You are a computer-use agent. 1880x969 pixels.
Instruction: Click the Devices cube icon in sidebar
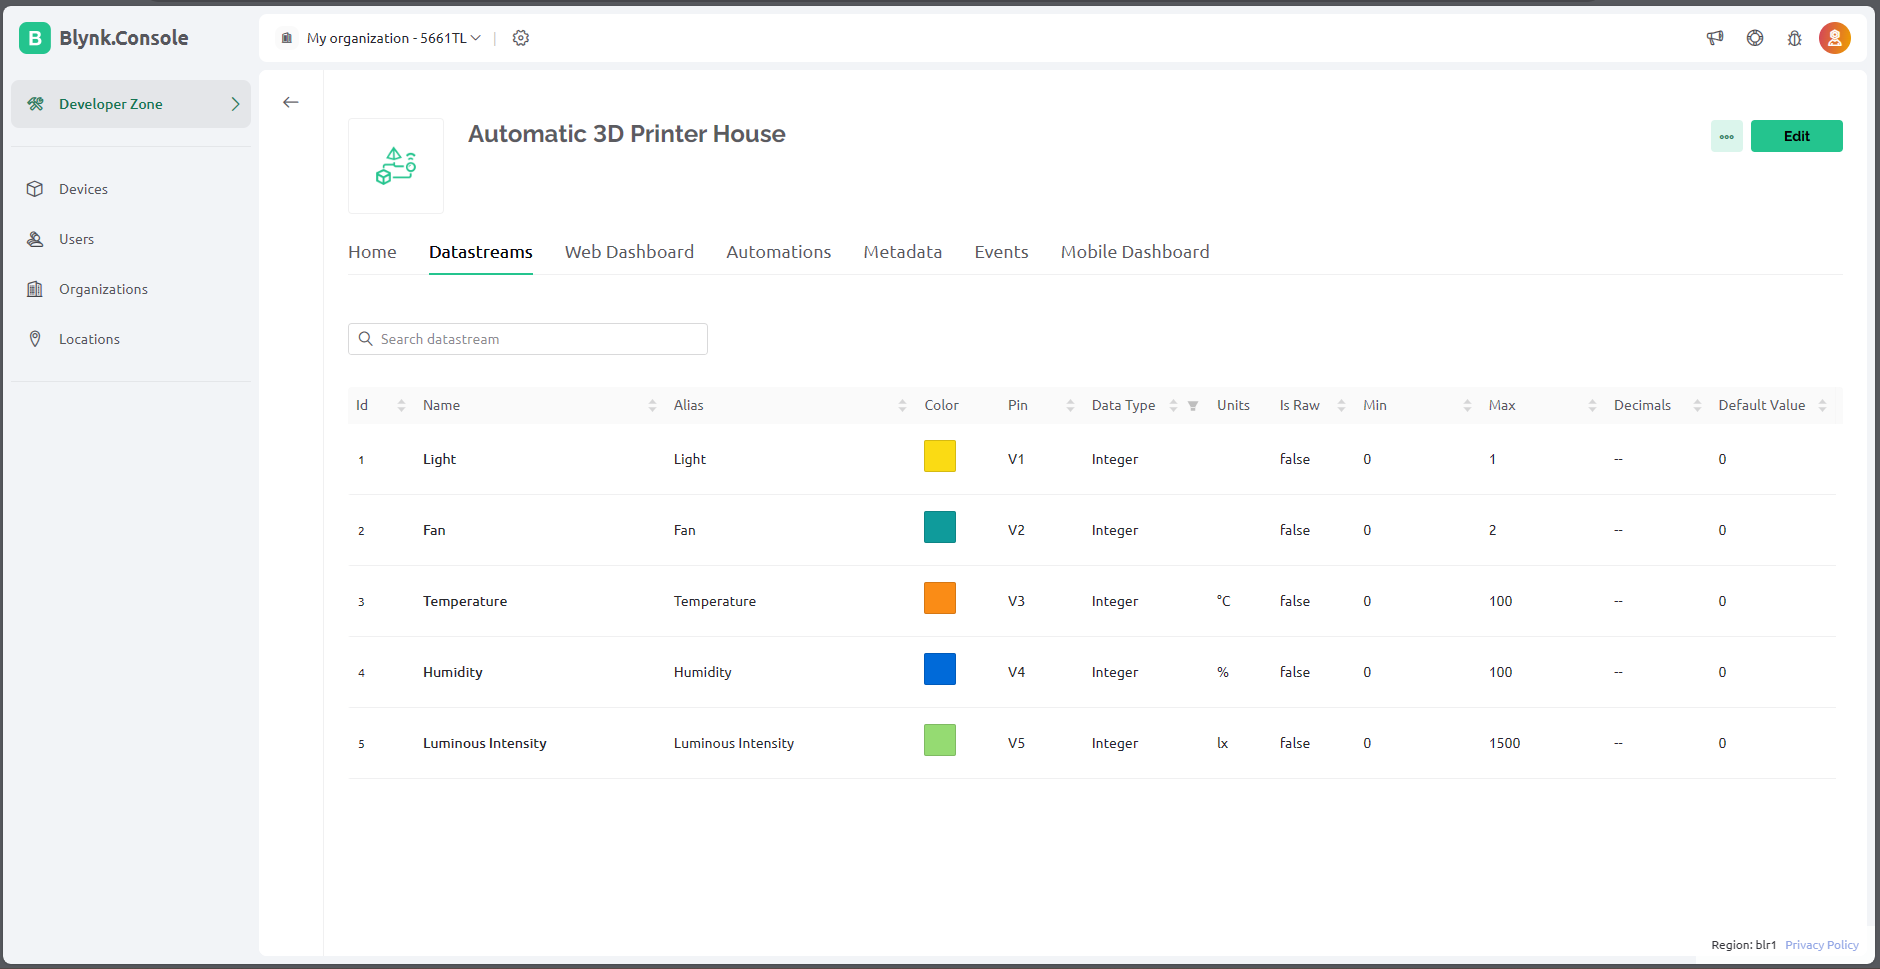pos(35,189)
